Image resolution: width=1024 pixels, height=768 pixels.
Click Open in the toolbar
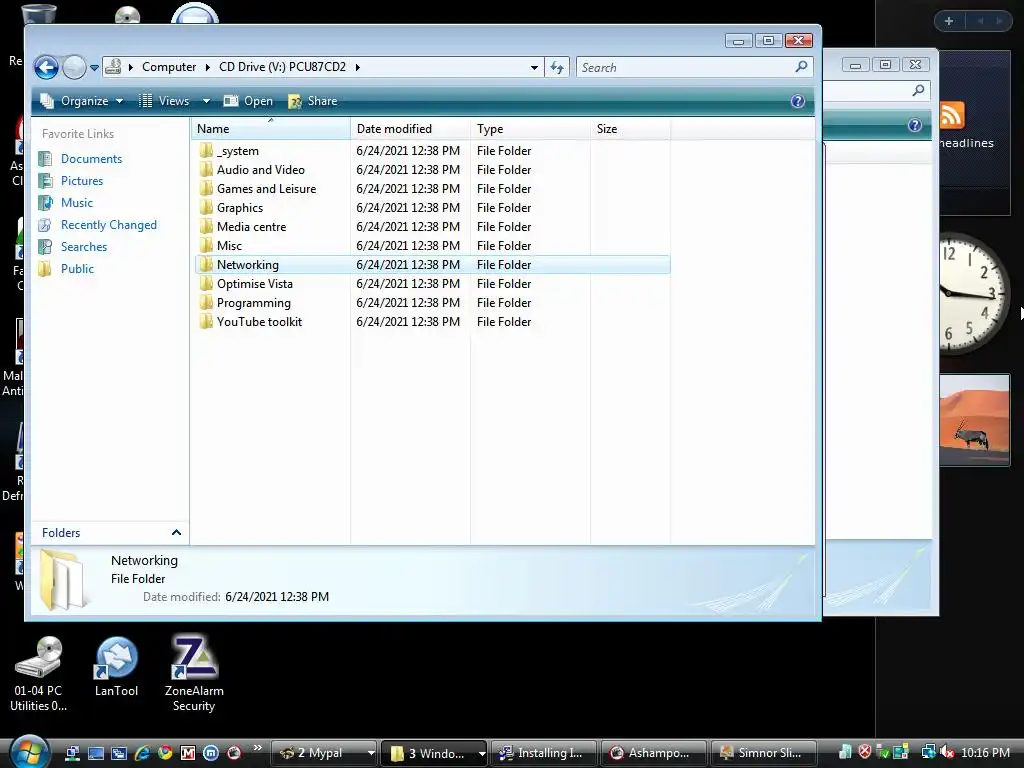coord(248,101)
